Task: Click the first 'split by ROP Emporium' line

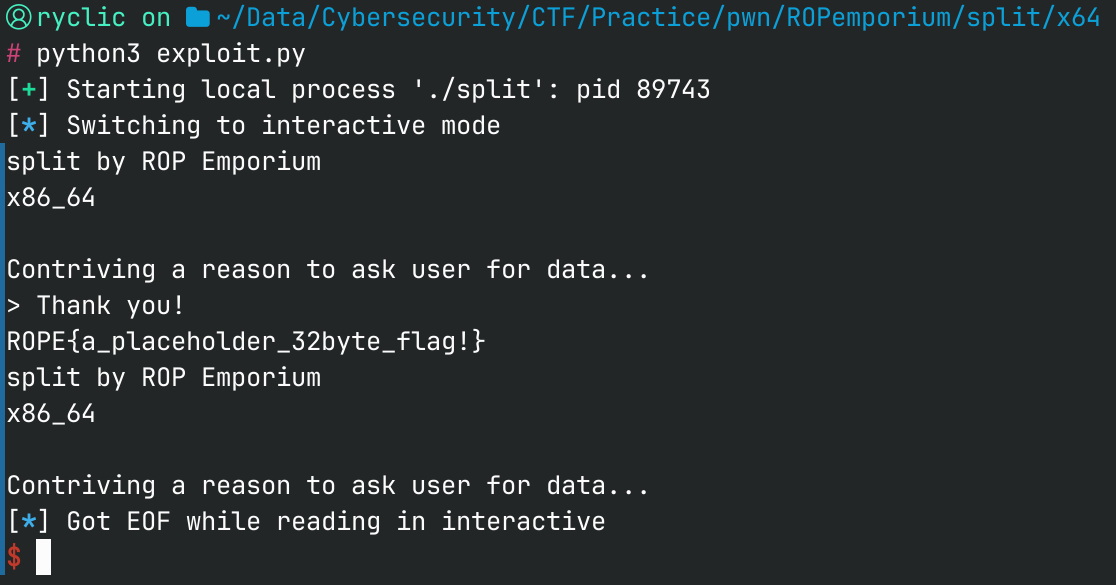Action: [164, 162]
